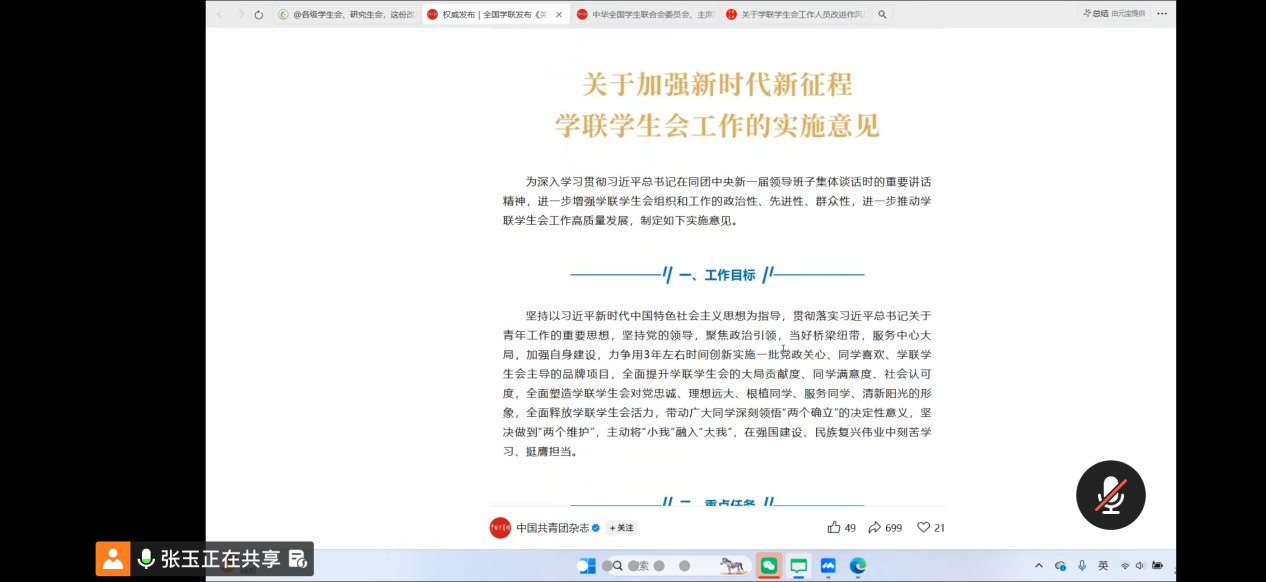Go back with the browser back arrow
The image size is (1266, 582).
[x=220, y=15]
